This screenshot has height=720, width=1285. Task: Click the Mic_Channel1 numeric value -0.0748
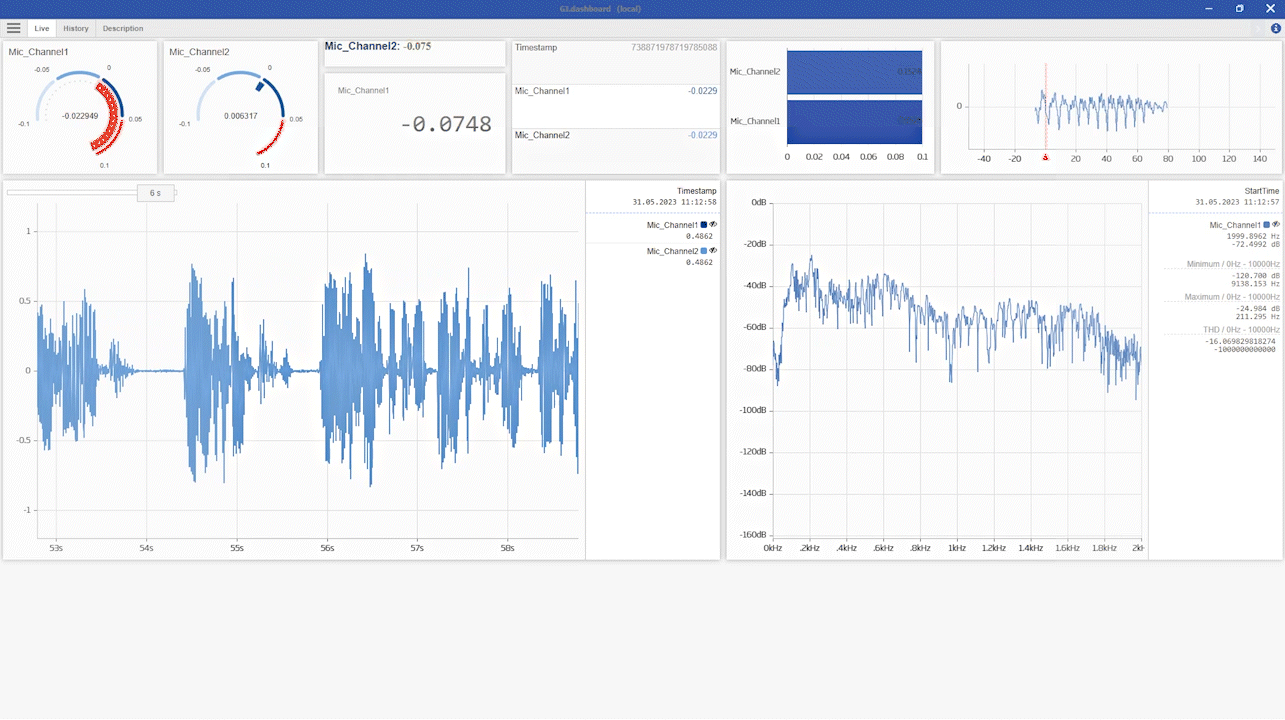(x=446, y=125)
